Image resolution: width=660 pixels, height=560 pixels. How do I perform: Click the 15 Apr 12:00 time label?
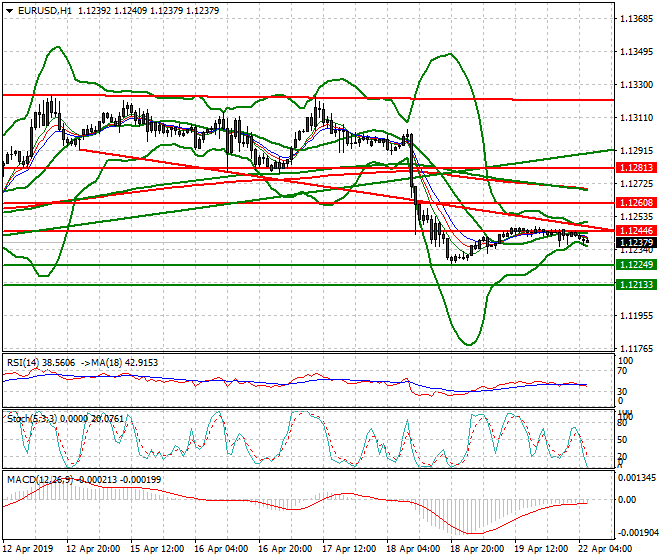tap(157, 549)
